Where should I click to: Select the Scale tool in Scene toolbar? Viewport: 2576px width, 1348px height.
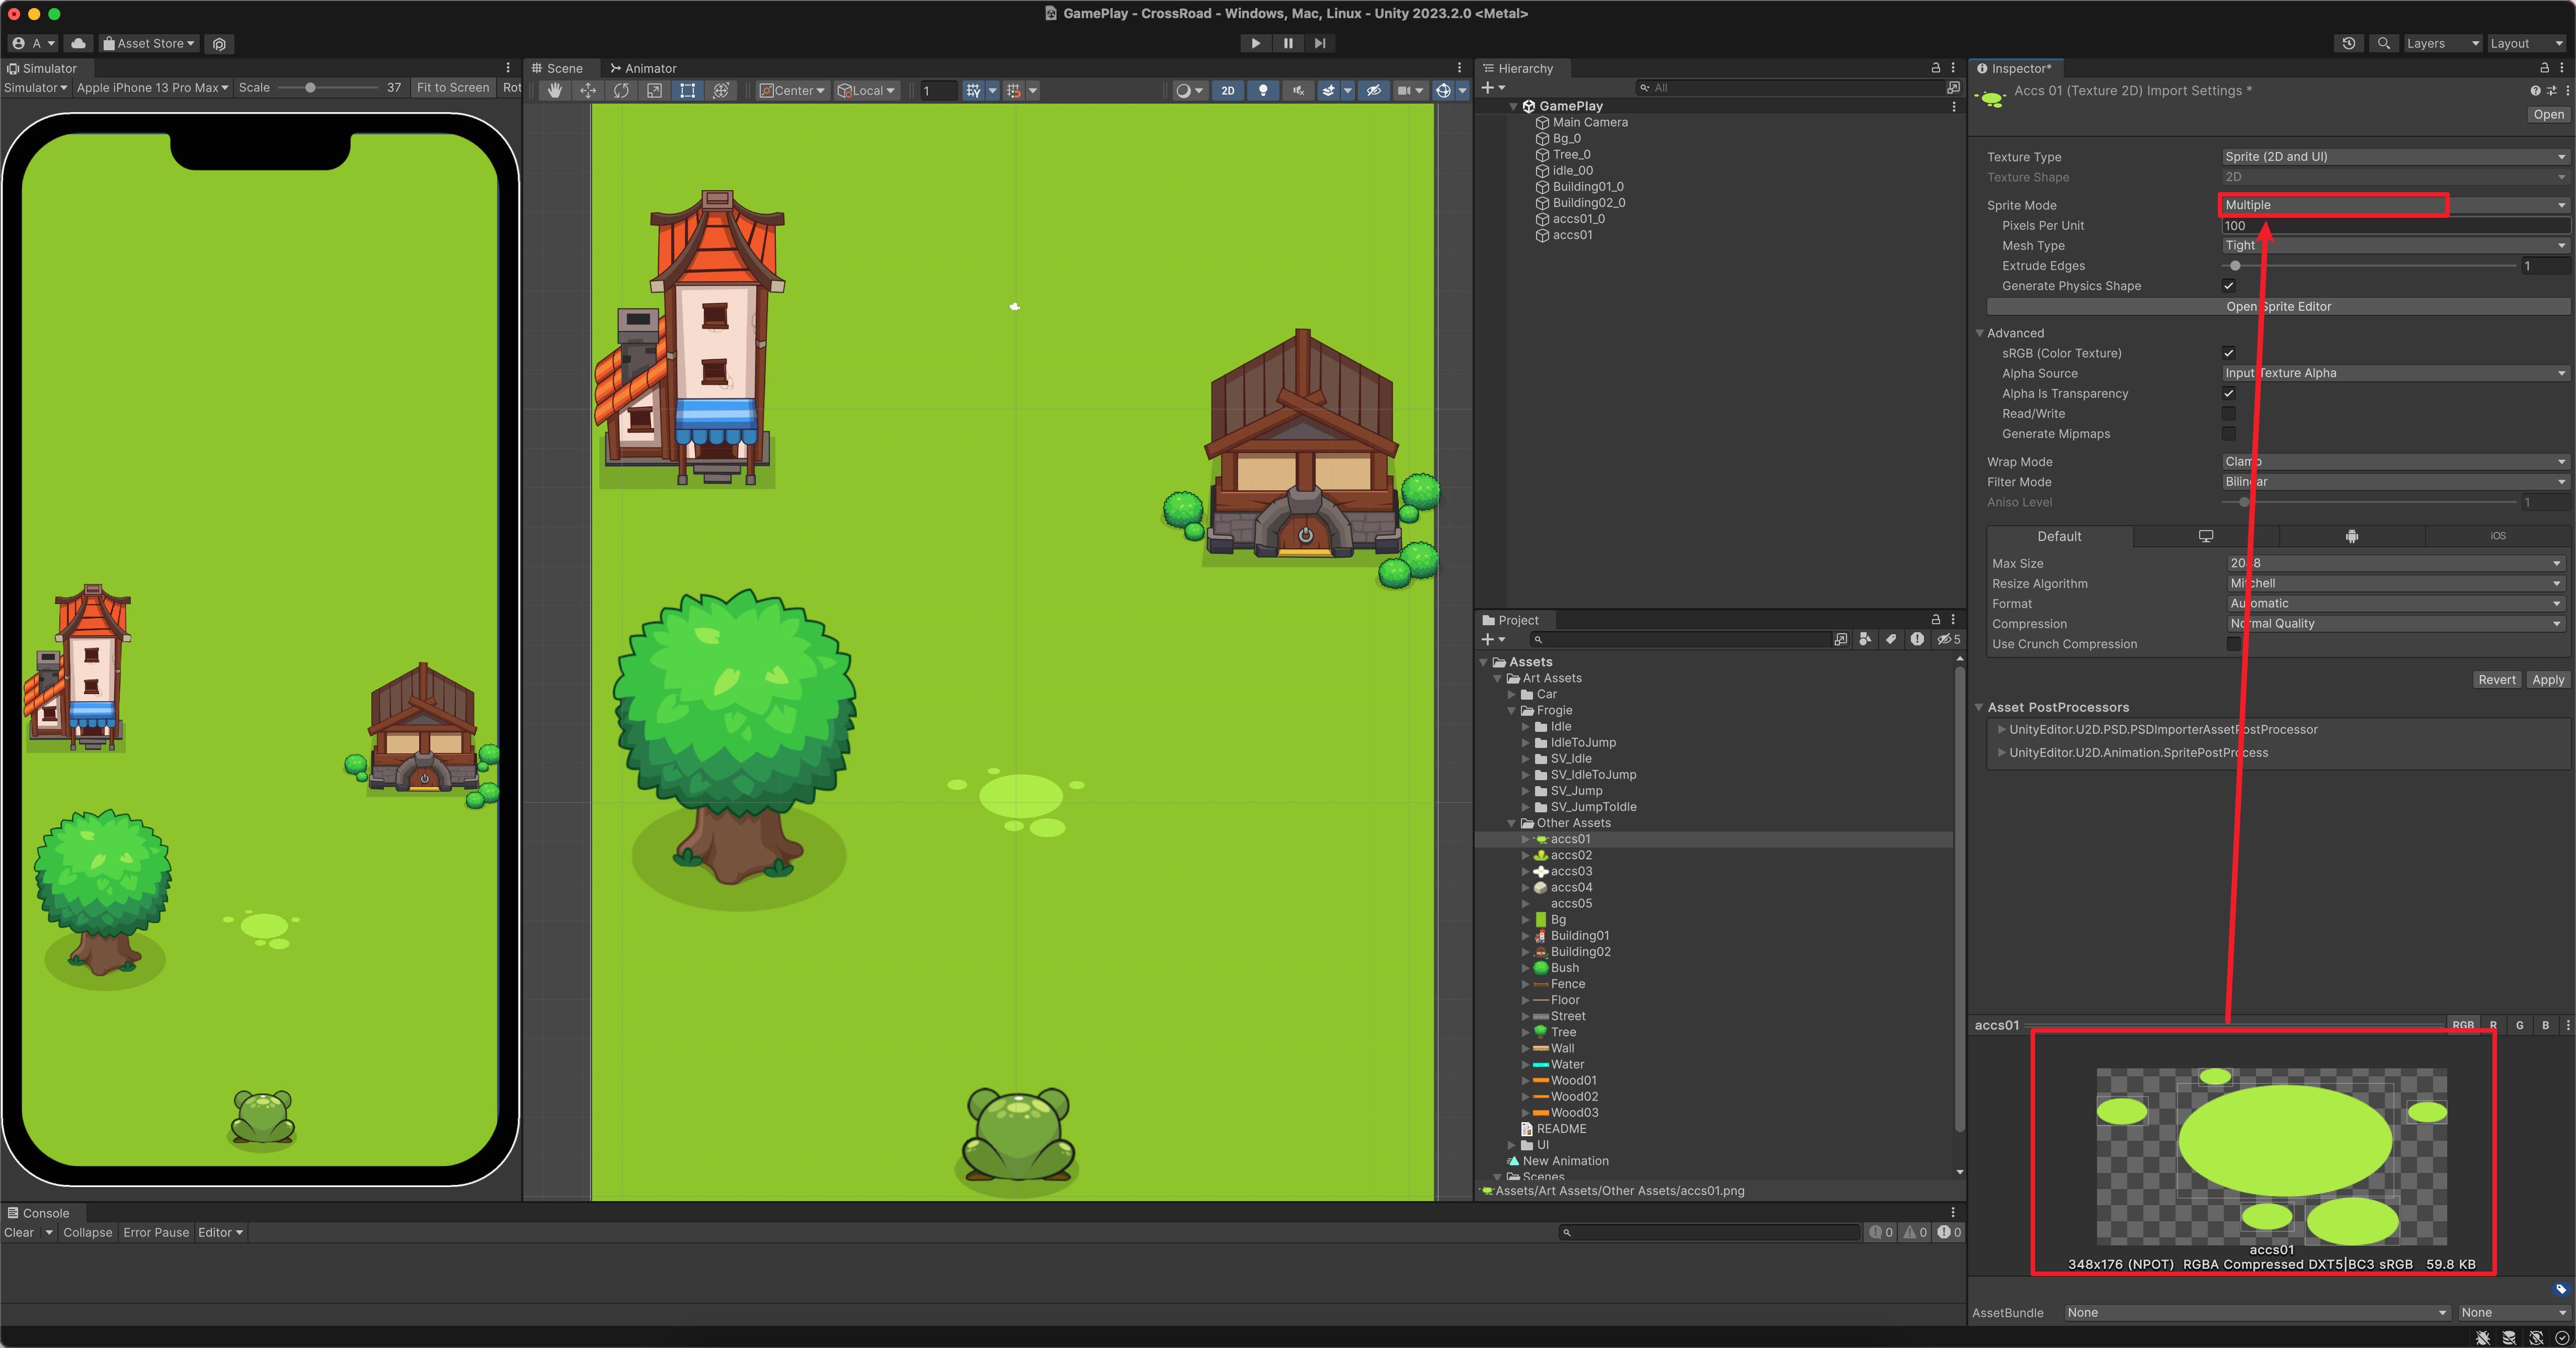coord(654,90)
